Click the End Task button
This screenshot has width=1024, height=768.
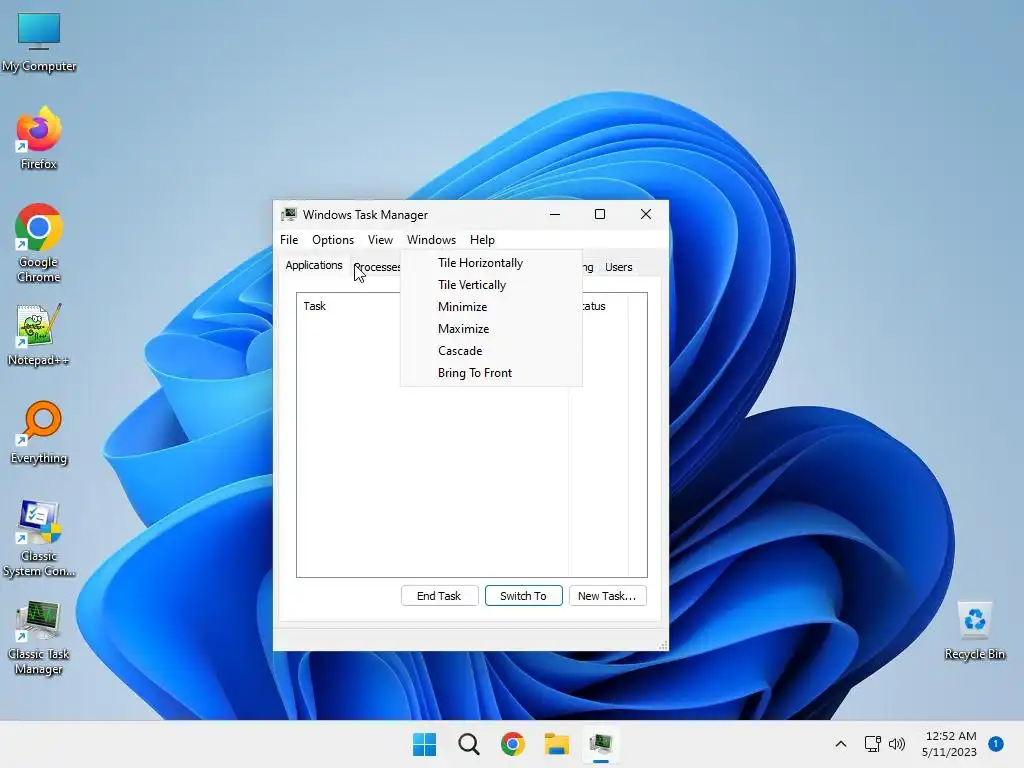coord(440,596)
